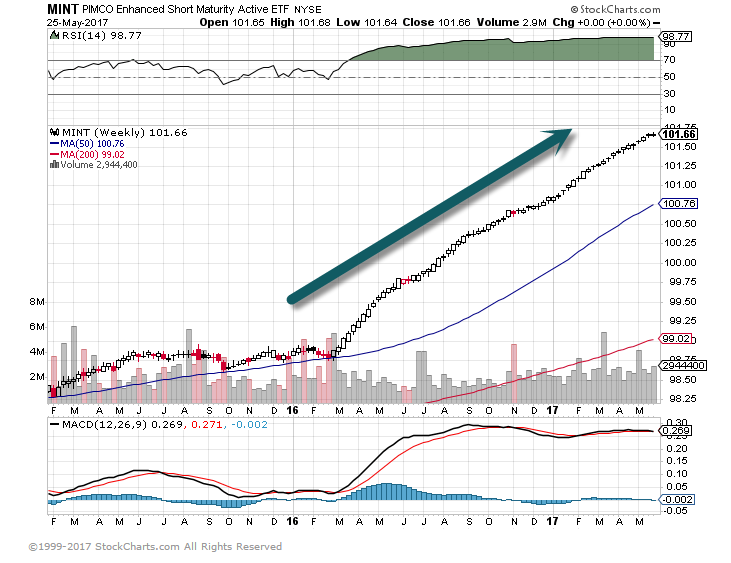
Task: Click the blue MA(50) 100.76 legend entry
Action: click(x=87, y=144)
